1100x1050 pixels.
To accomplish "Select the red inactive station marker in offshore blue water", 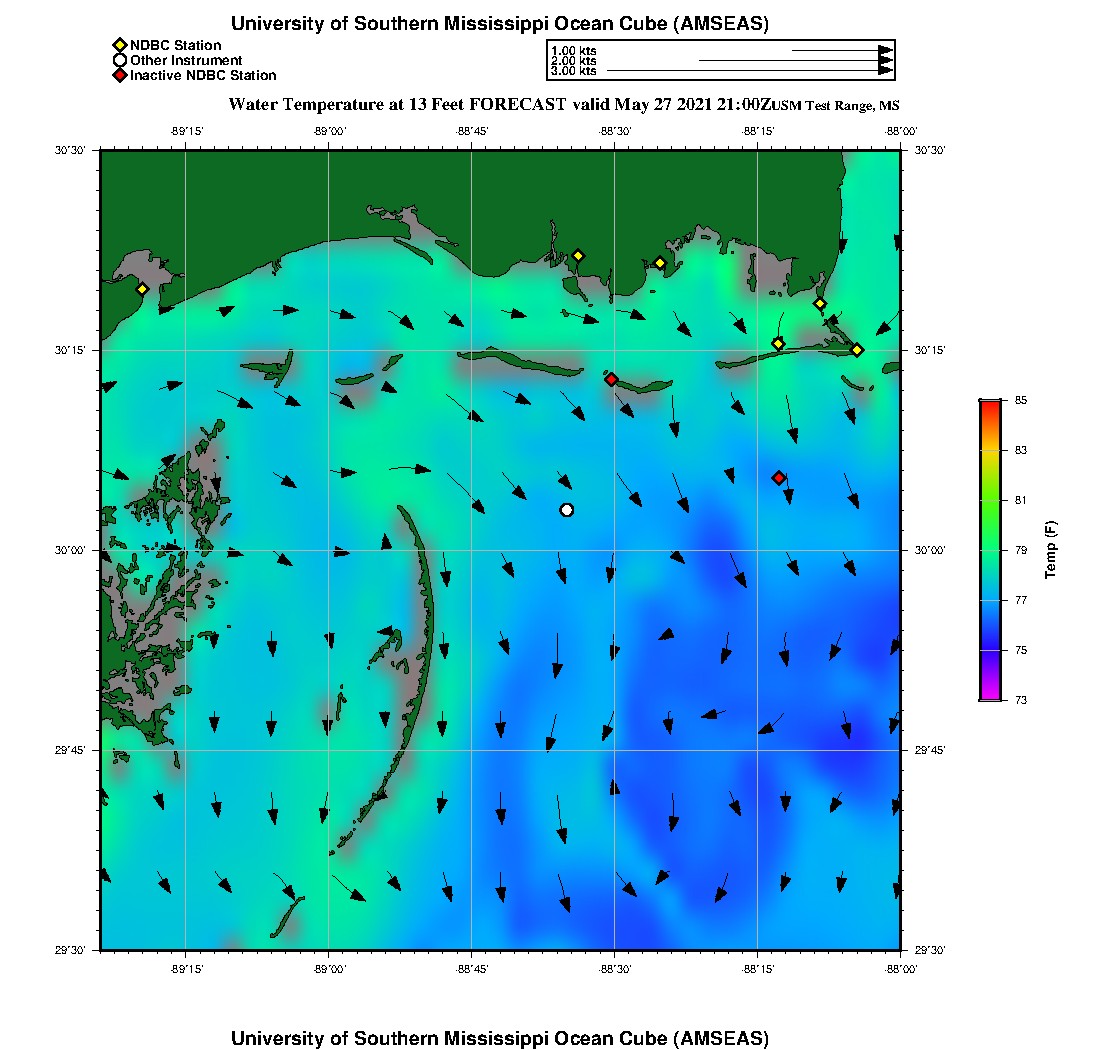I will 778,478.
